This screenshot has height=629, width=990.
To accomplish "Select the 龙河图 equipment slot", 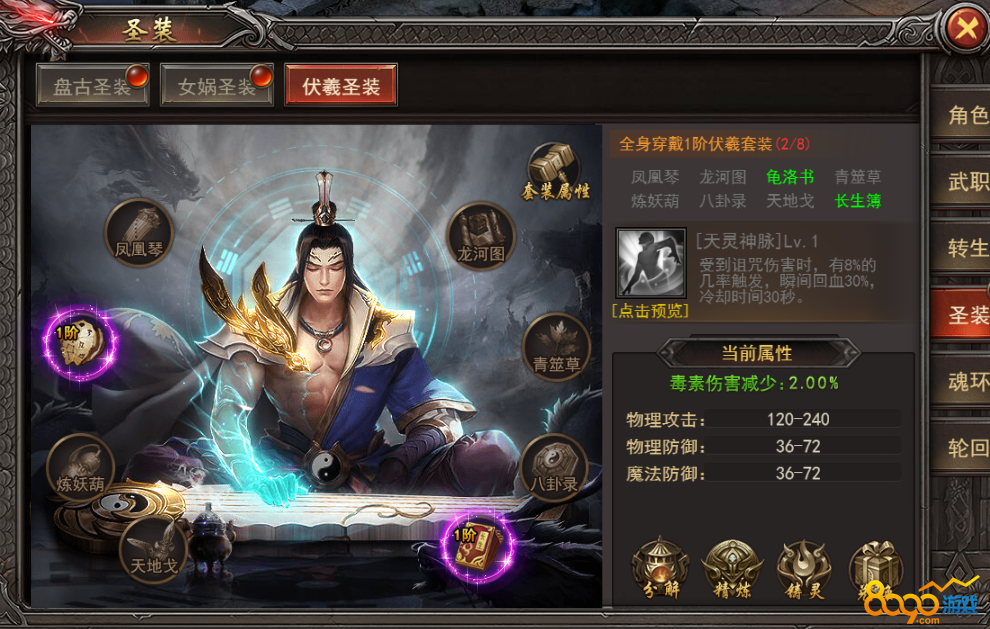I will [481, 236].
